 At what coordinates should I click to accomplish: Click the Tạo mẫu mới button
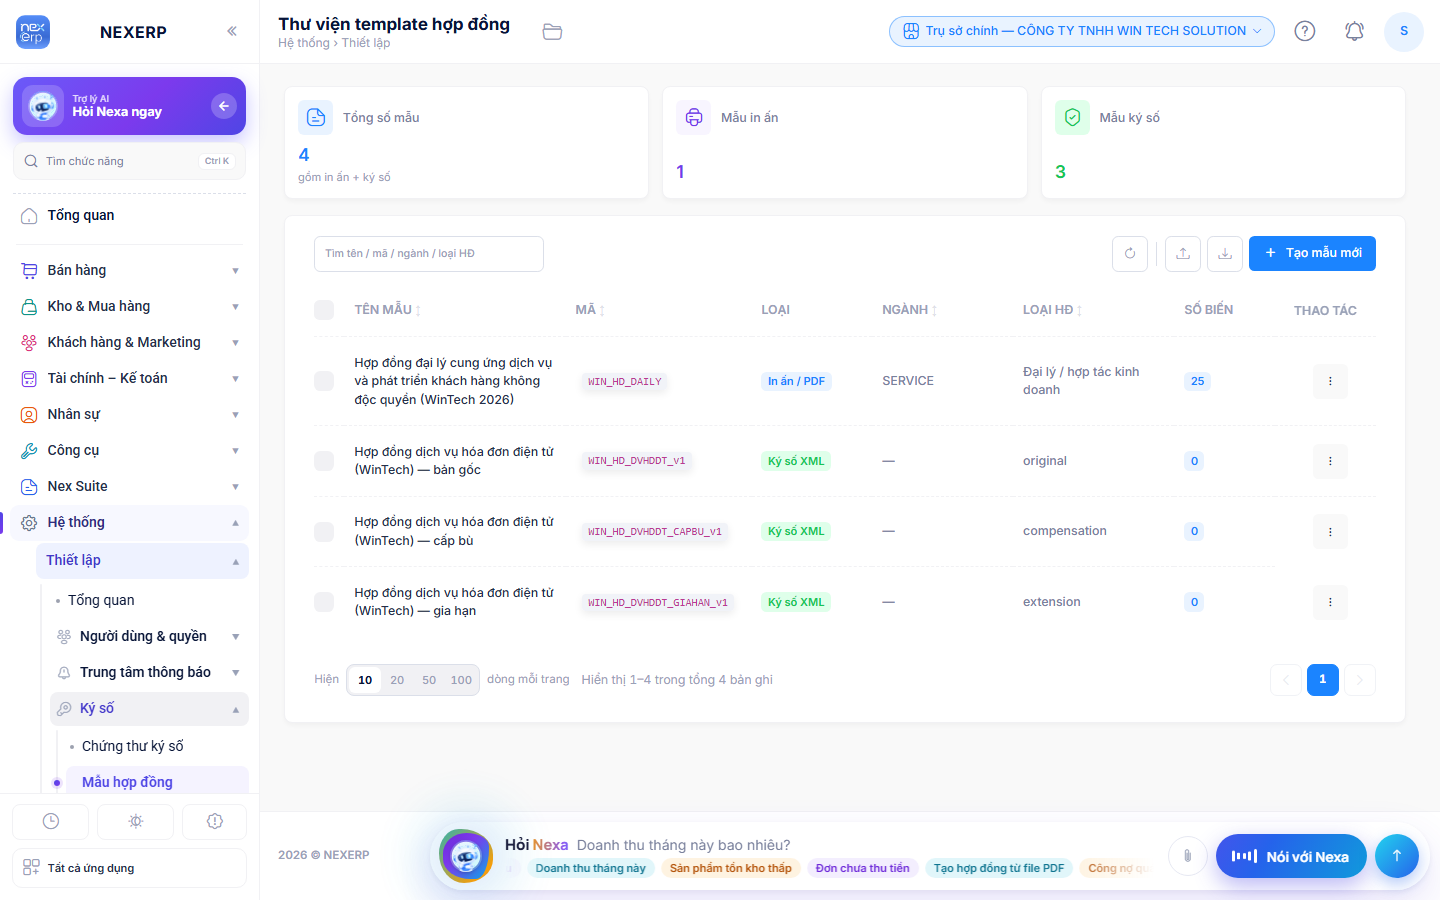pos(1312,253)
